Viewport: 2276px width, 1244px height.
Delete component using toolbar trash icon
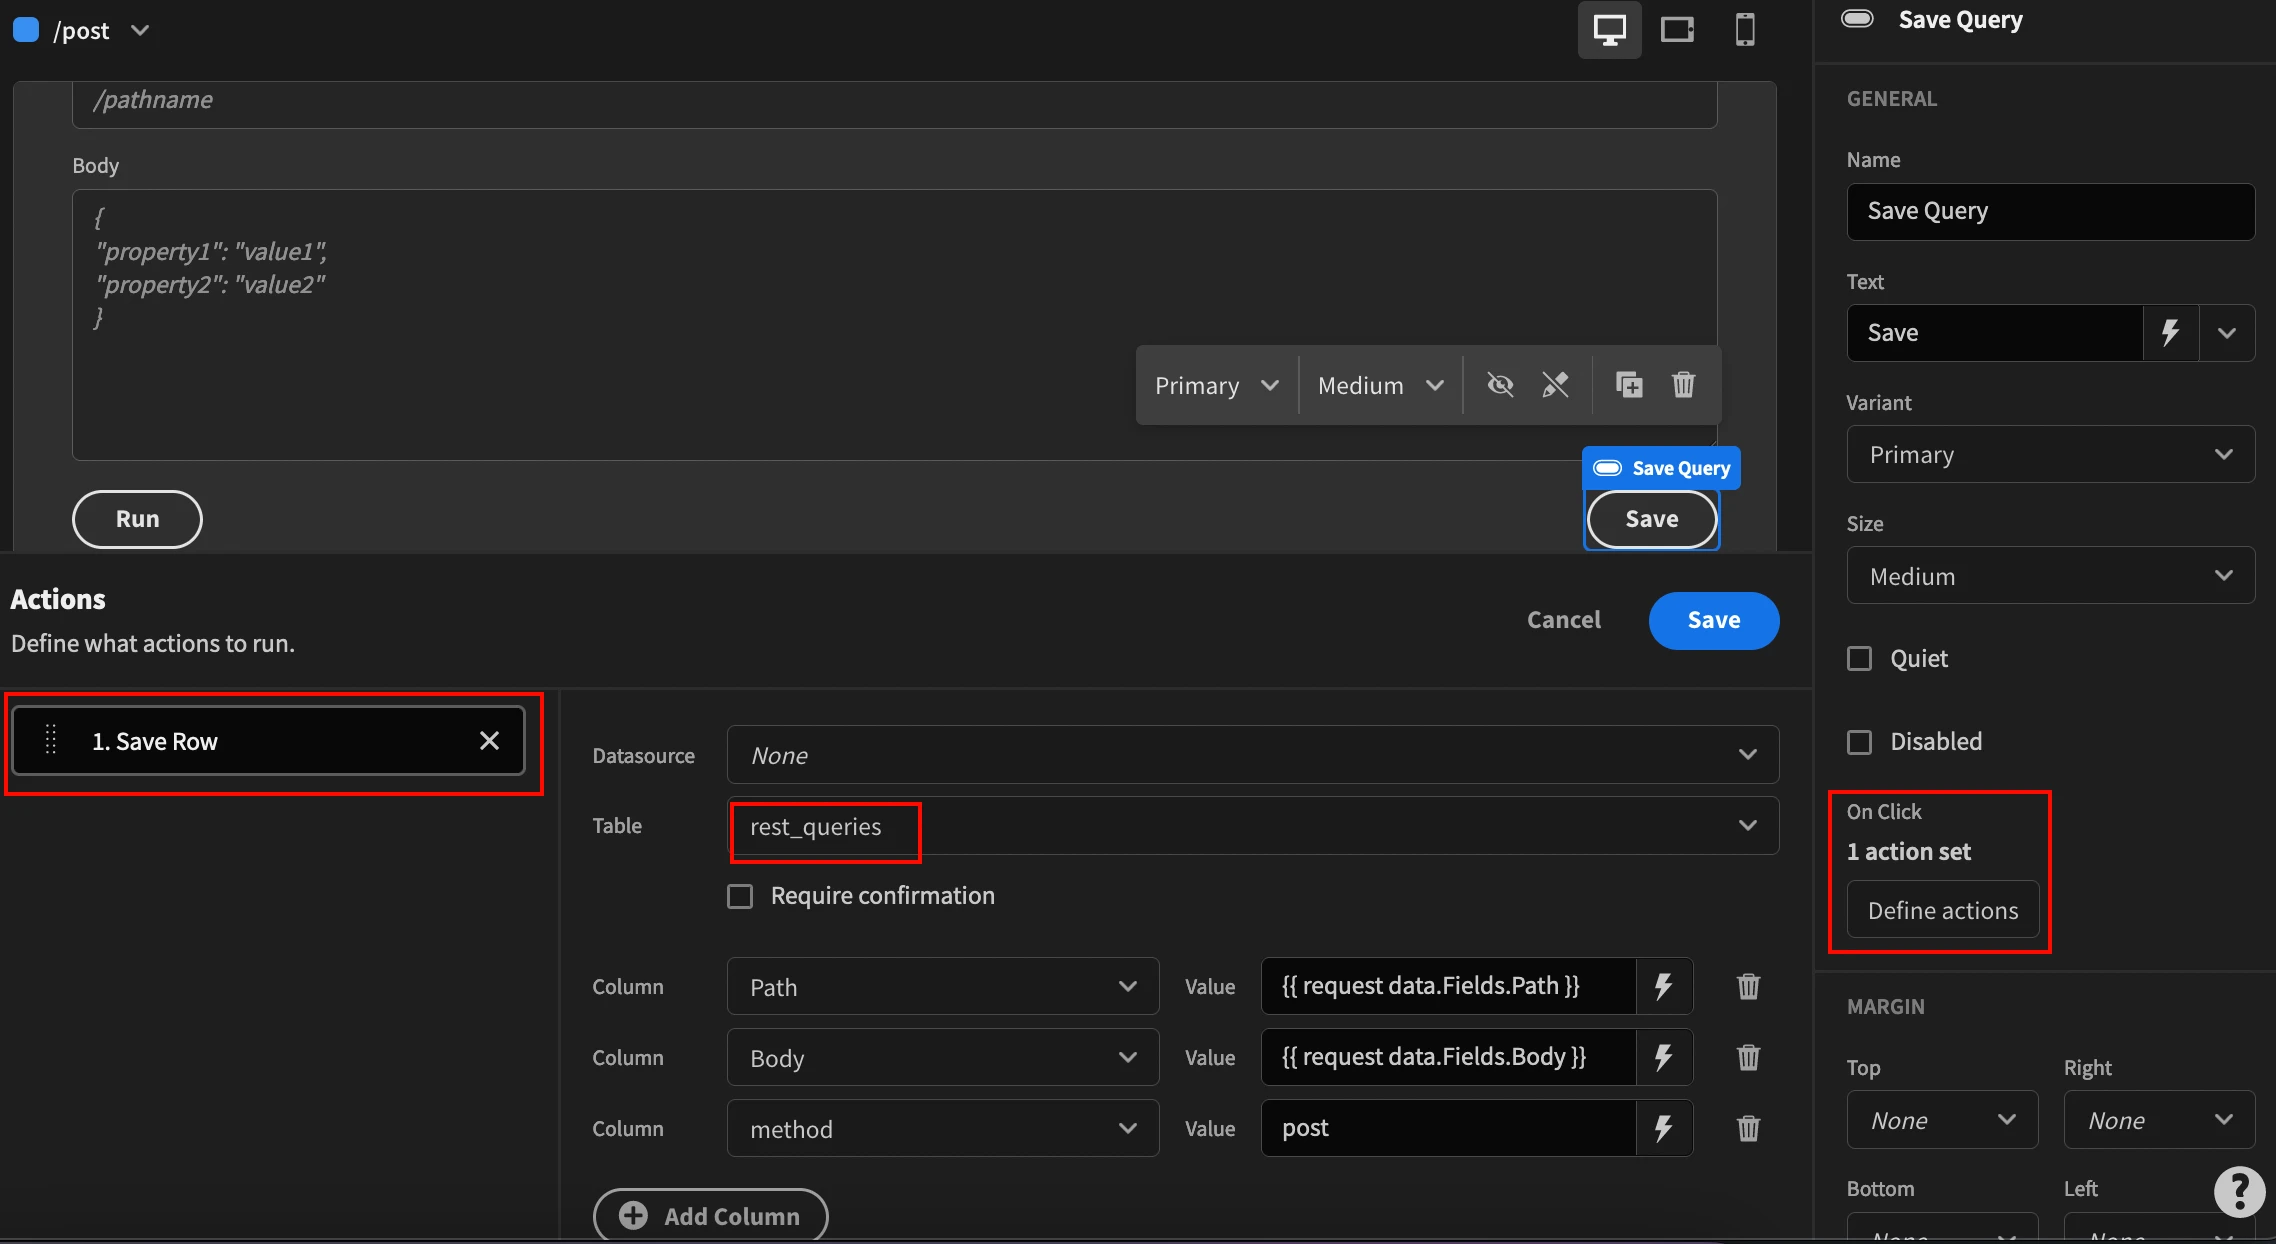pyautogui.click(x=1684, y=385)
